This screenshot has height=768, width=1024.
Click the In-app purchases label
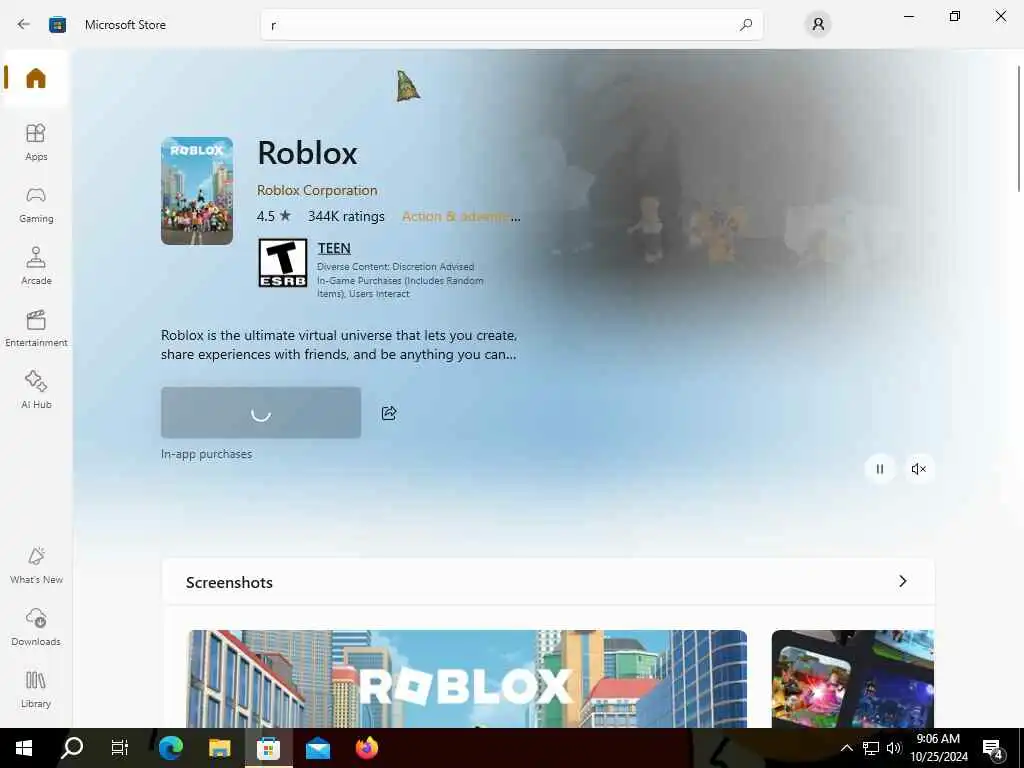(x=206, y=454)
